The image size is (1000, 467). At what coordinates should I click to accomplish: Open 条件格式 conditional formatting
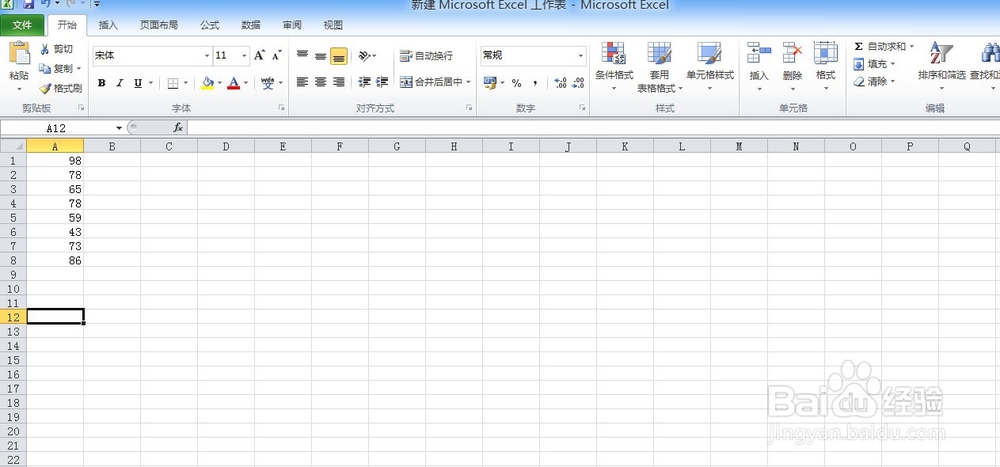click(614, 66)
